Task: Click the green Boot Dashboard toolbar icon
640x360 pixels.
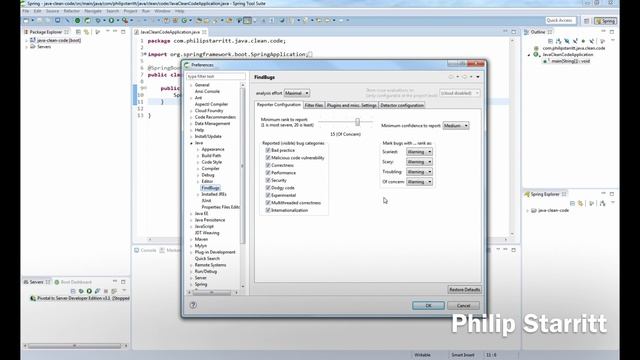Action: 77,20
